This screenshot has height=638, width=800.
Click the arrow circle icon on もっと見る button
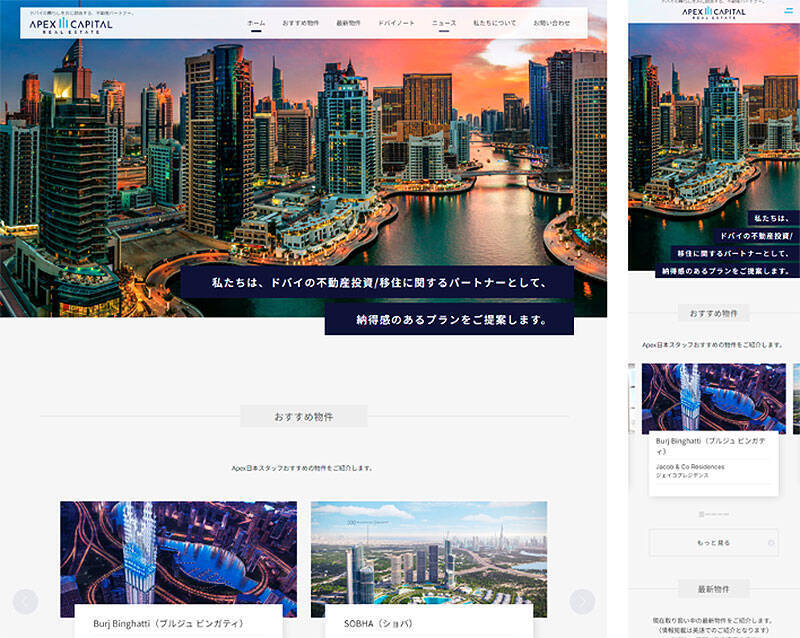(771, 543)
